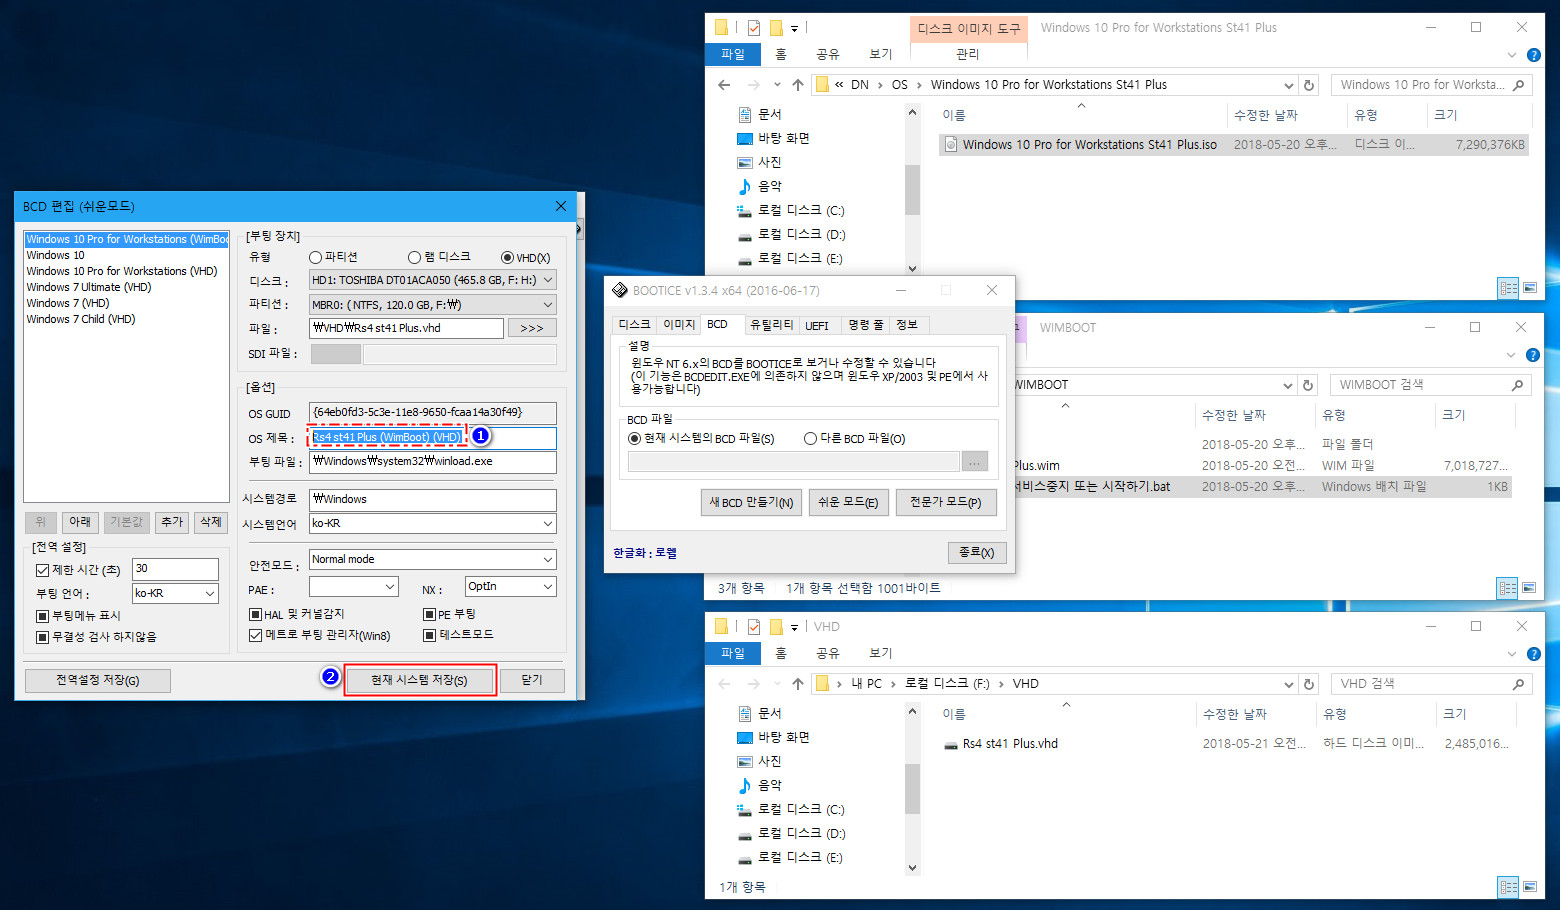This screenshot has height=910, width=1560.
Task: Click Save Global Settings button
Action: (x=98, y=680)
